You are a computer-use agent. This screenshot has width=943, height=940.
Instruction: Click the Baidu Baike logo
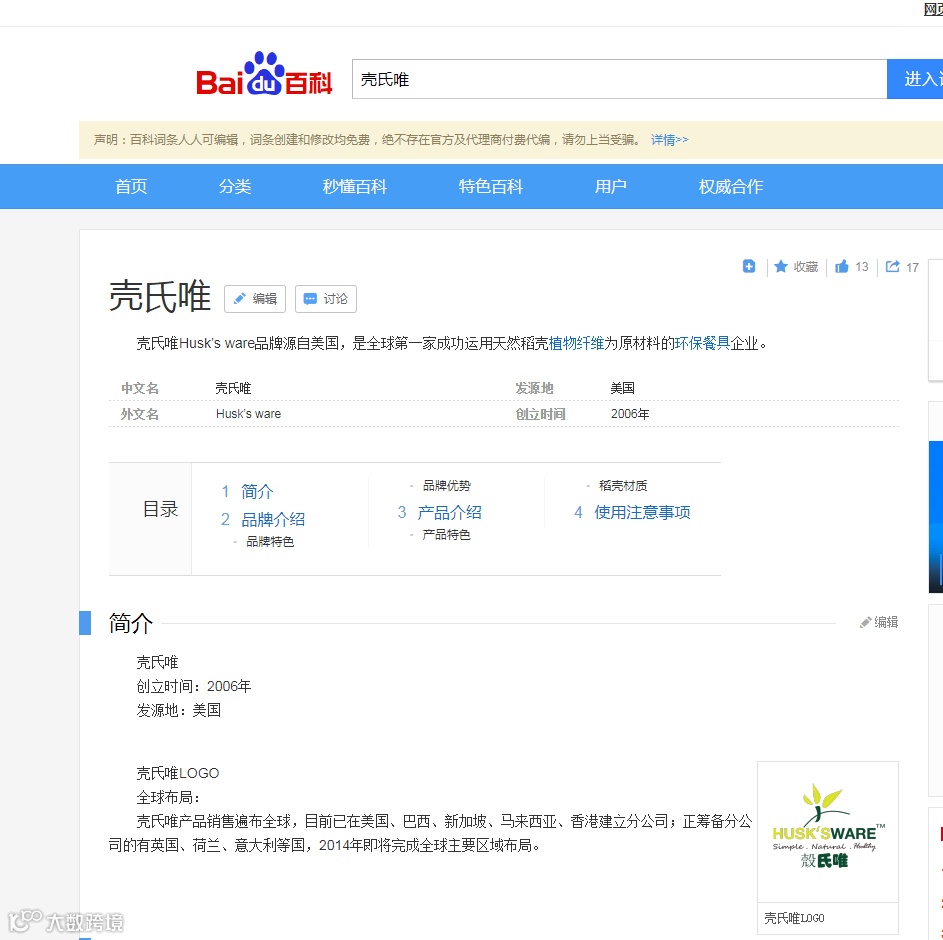pos(263,75)
